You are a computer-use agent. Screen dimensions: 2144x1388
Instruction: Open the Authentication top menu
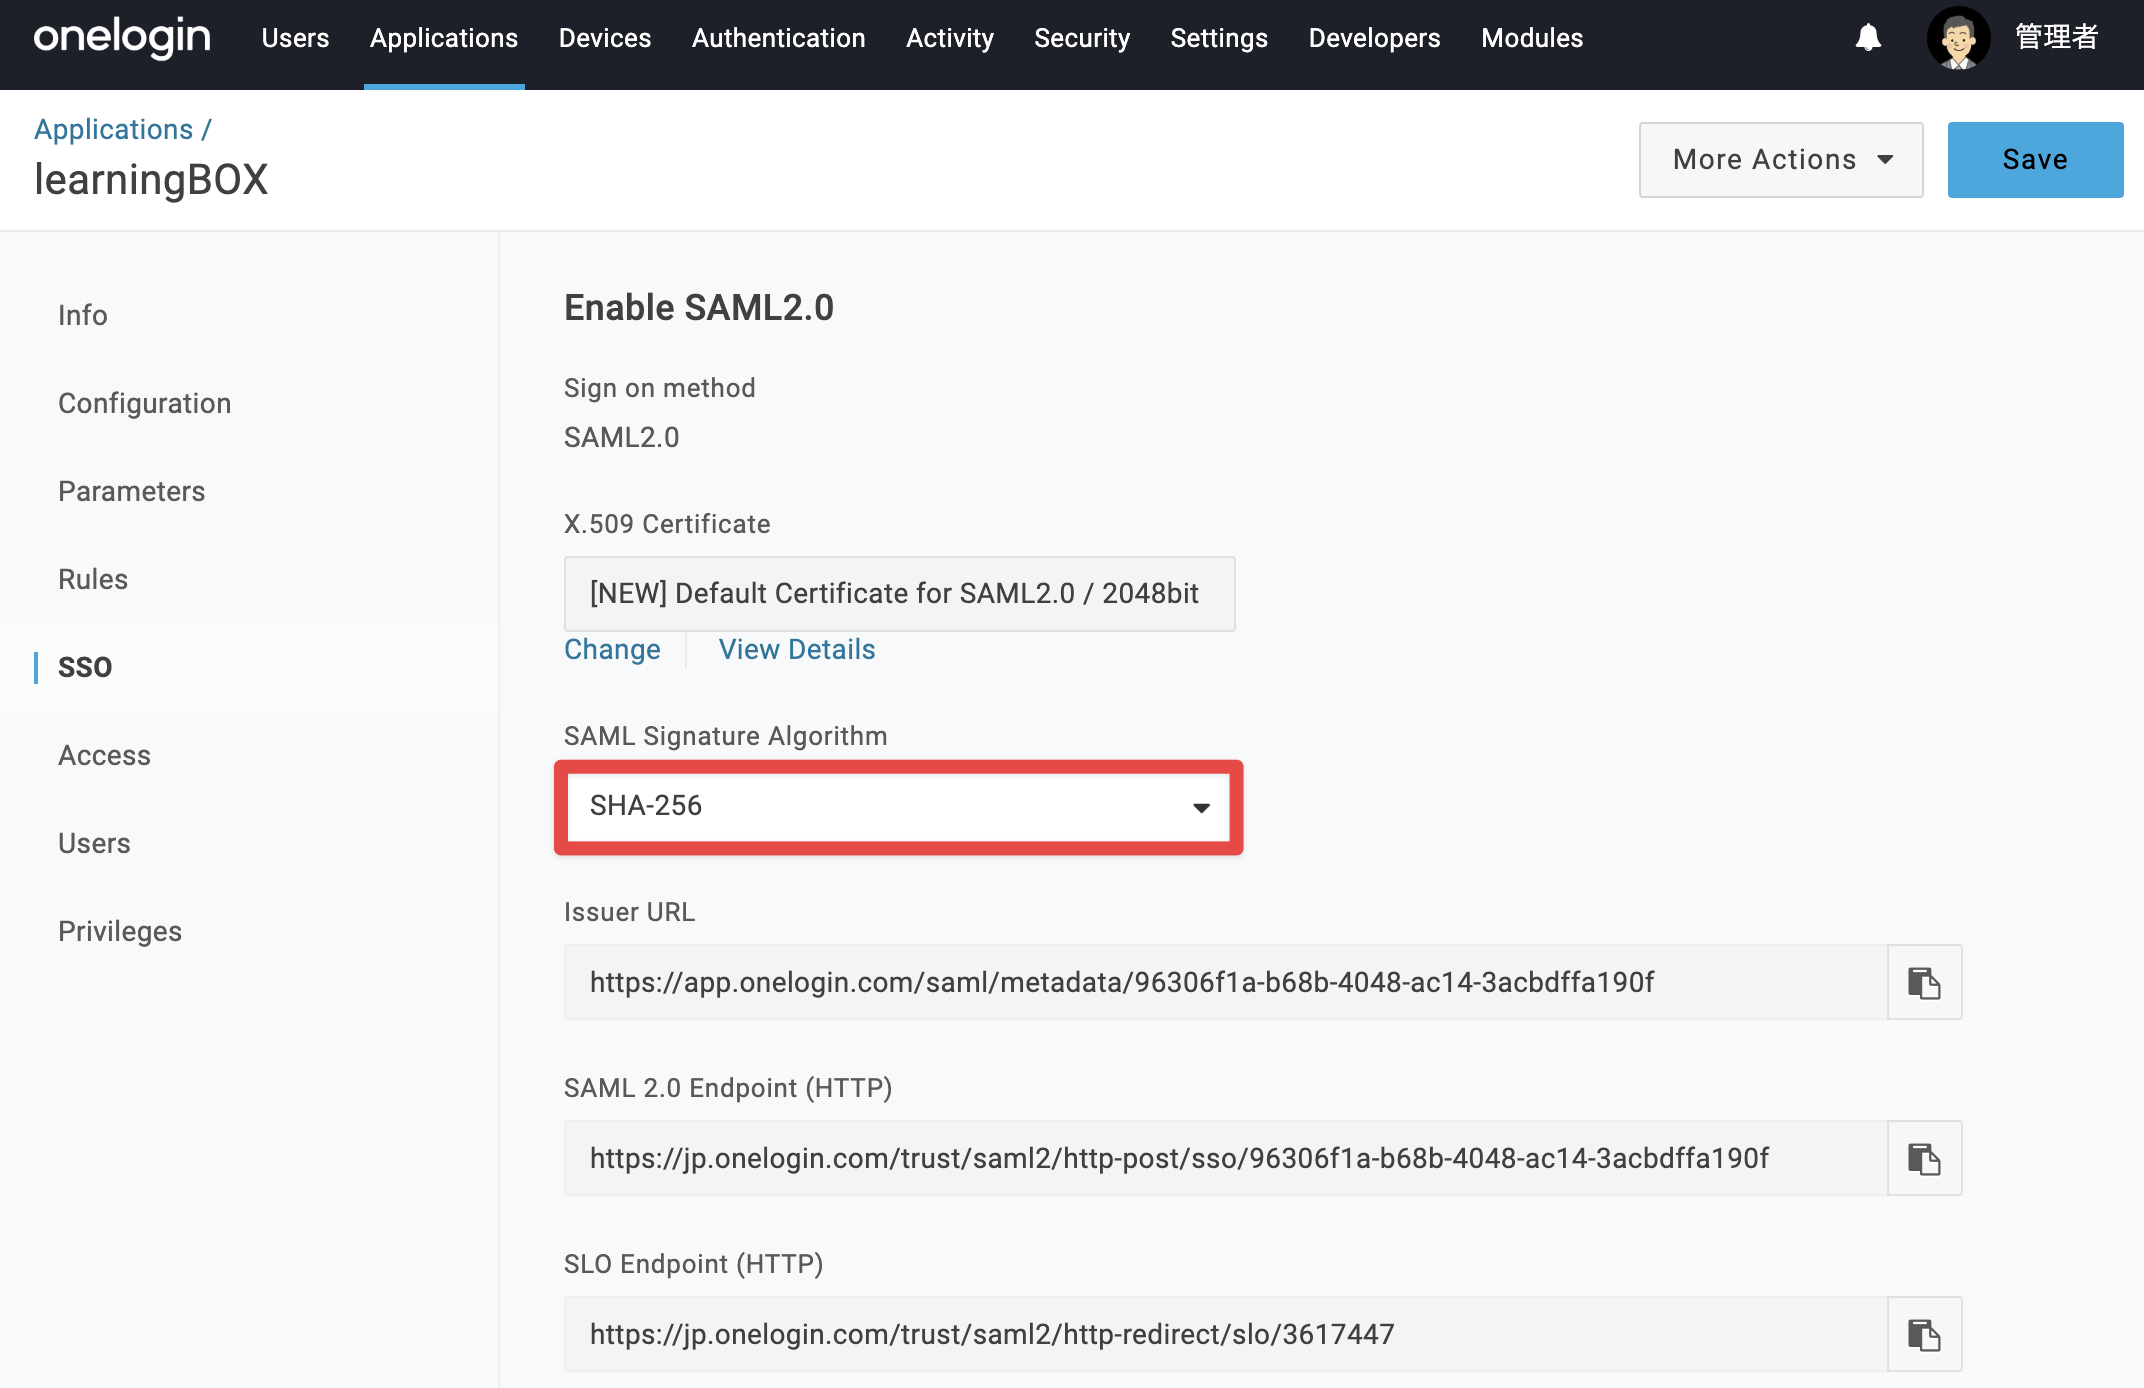coord(779,38)
